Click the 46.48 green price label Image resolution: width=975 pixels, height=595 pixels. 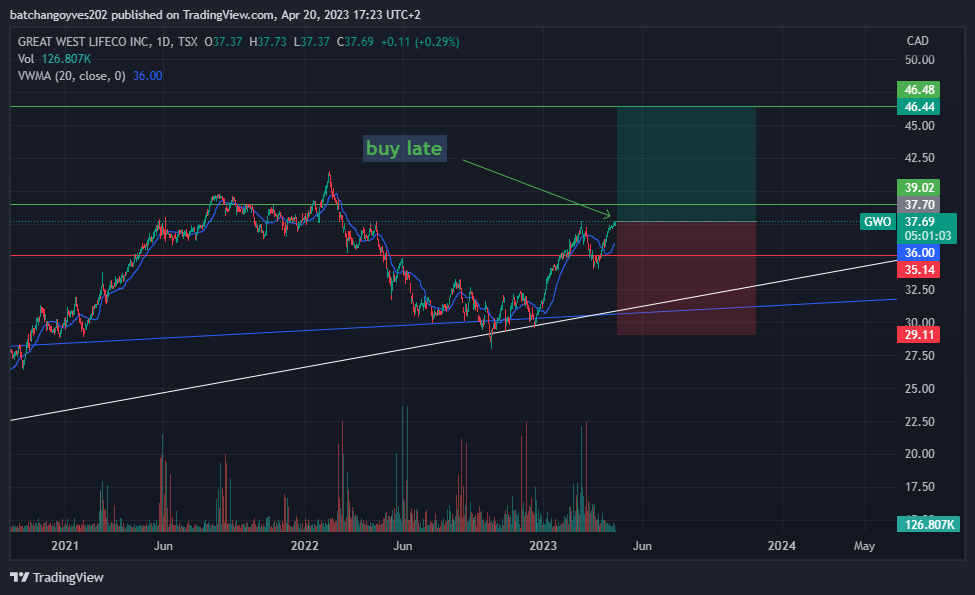click(x=919, y=90)
